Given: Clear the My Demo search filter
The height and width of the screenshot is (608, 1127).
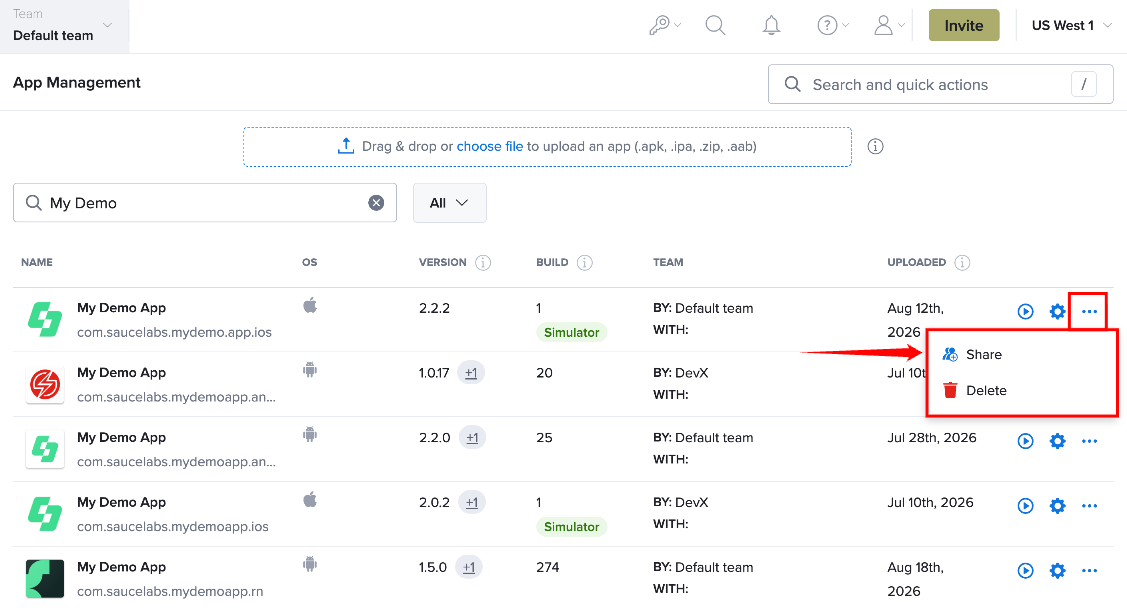Looking at the screenshot, I should (376, 203).
